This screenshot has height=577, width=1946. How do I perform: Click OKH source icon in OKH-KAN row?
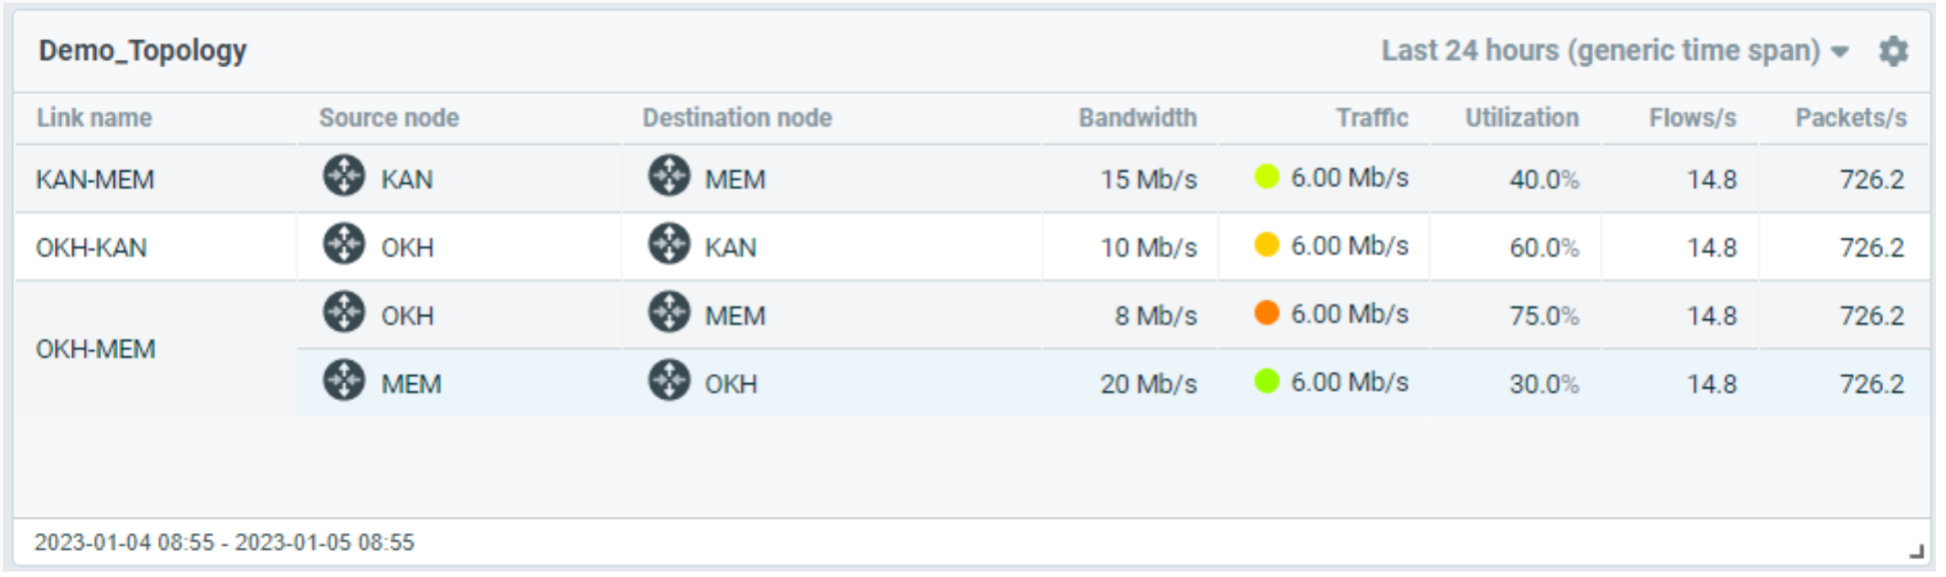click(x=344, y=244)
